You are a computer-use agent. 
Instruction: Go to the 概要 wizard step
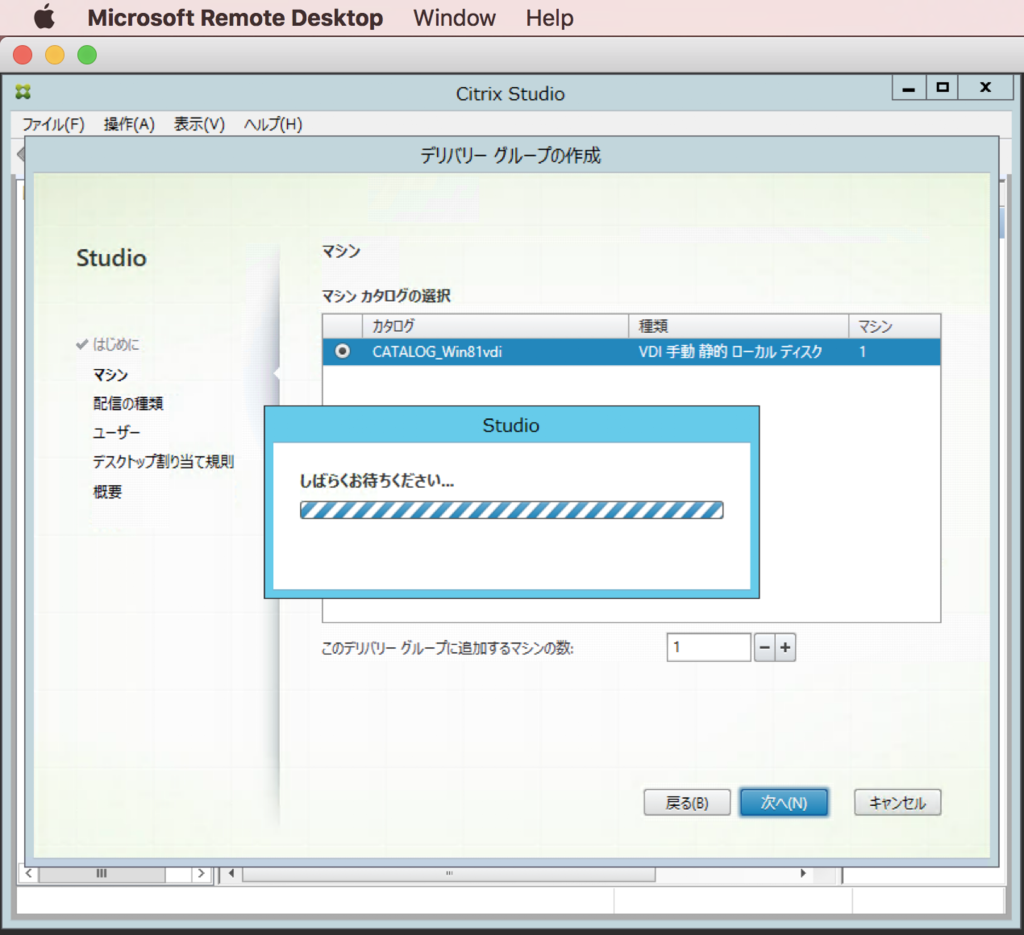click(x=107, y=491)
